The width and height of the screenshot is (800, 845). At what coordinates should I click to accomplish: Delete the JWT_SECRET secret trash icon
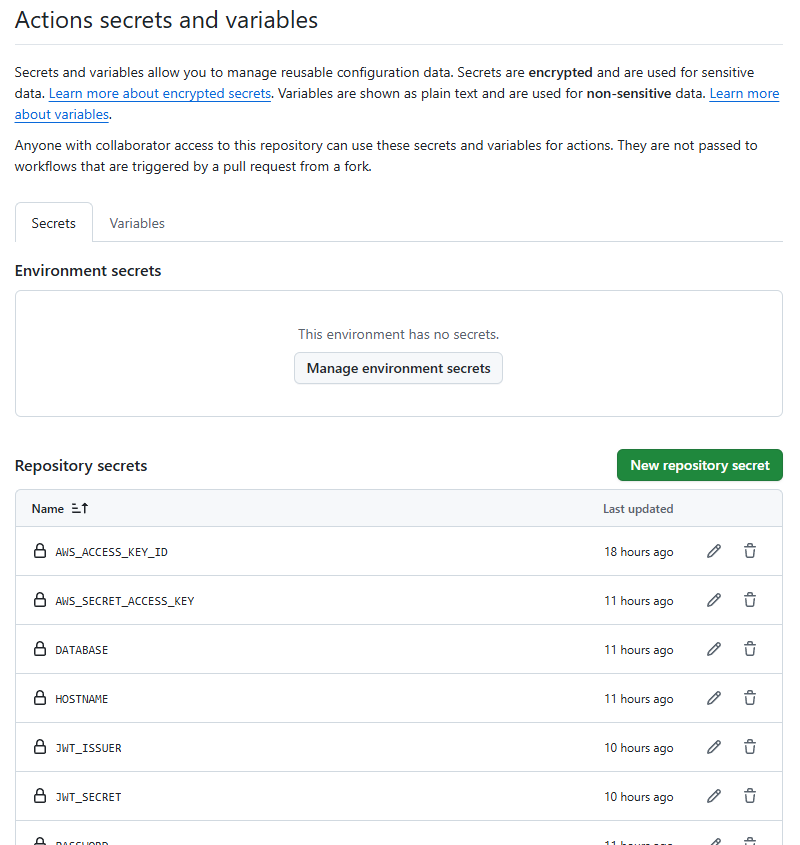pos(750,796)
